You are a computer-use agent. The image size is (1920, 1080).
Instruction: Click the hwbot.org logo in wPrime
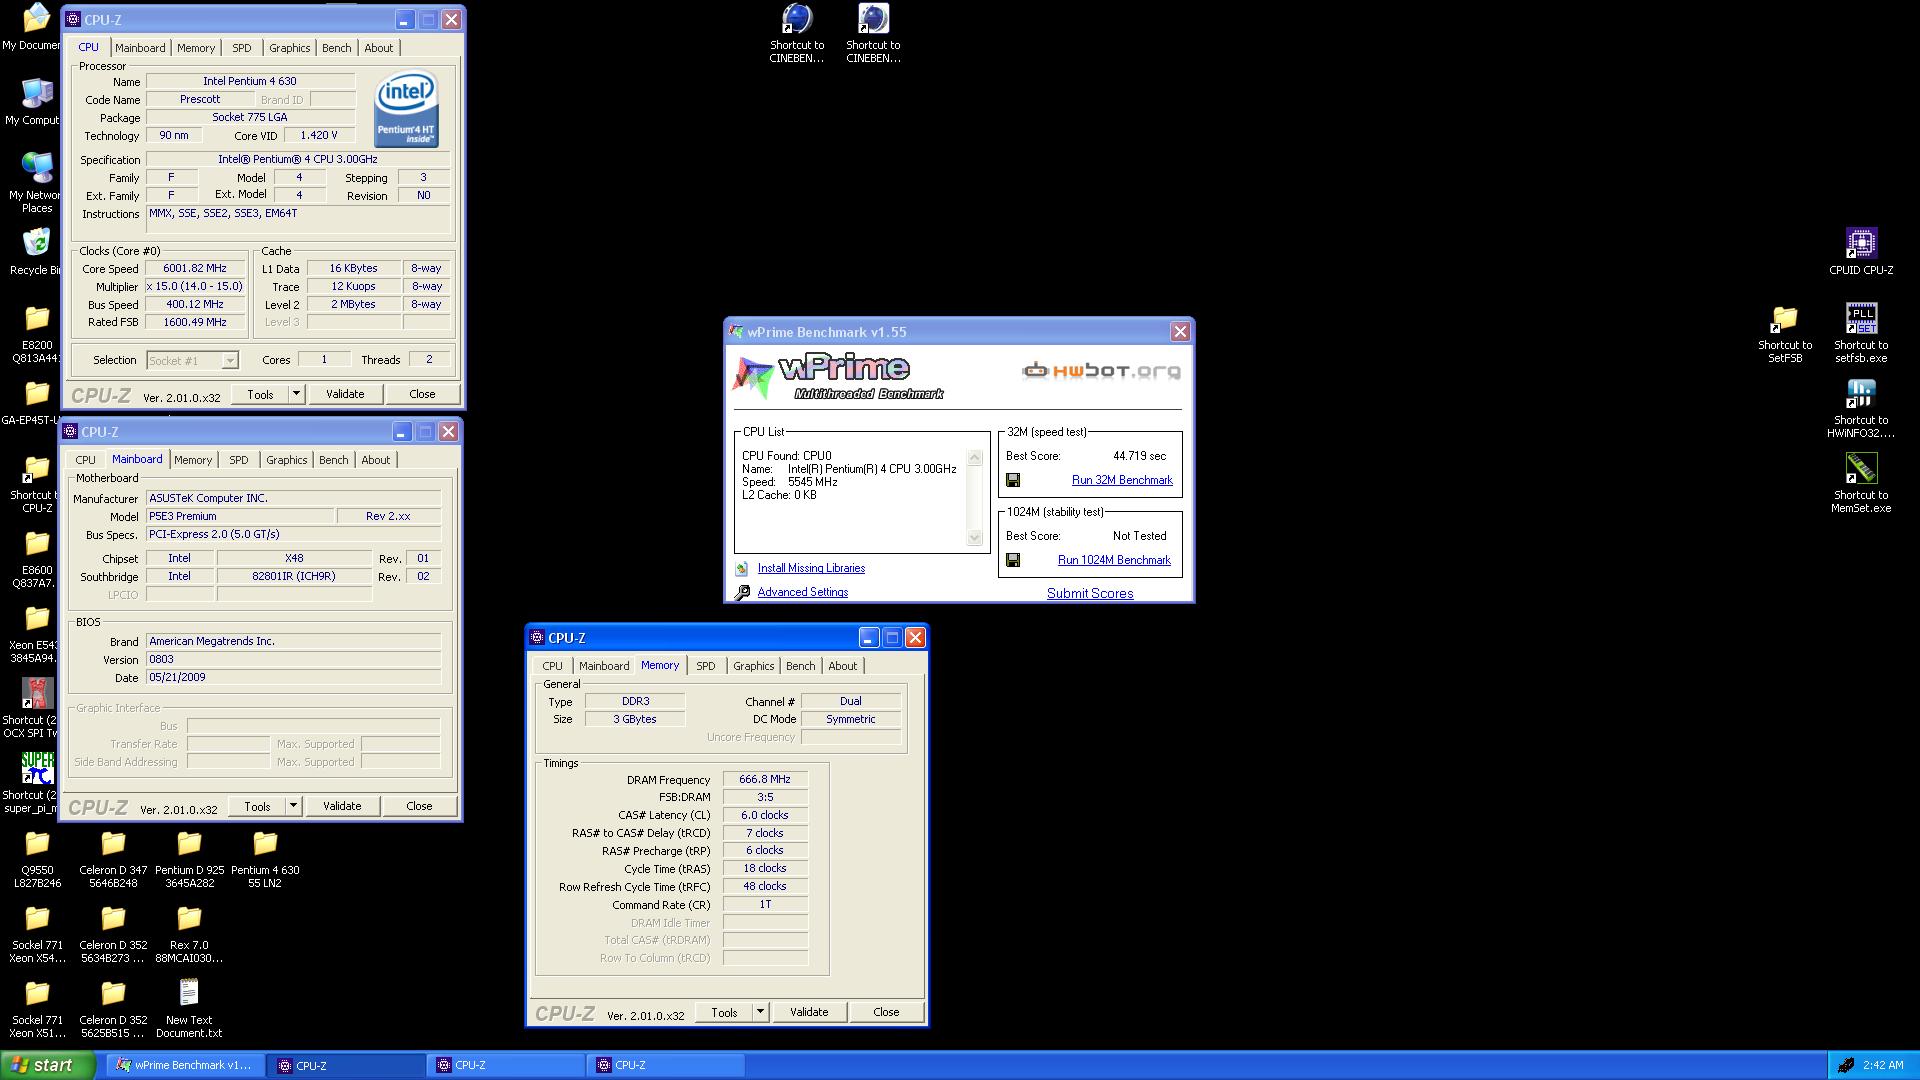point(1101,371)
